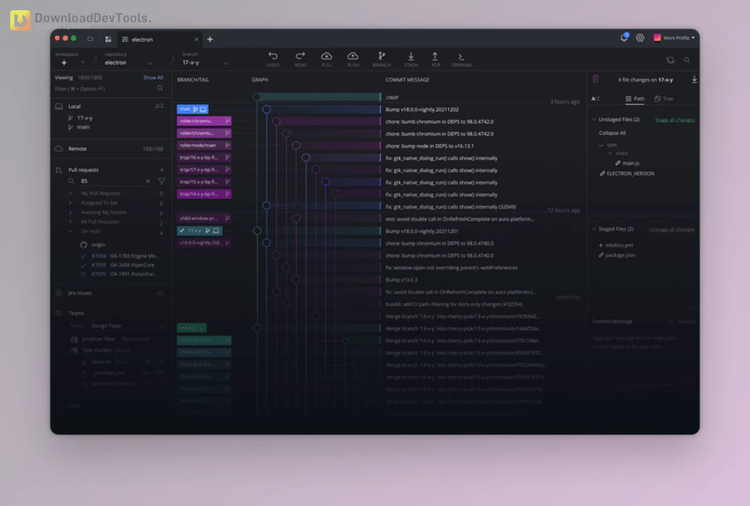Collapse the spec folder in unstaged files
This screenshot has height=506, width=750.
tap(601, 144)
